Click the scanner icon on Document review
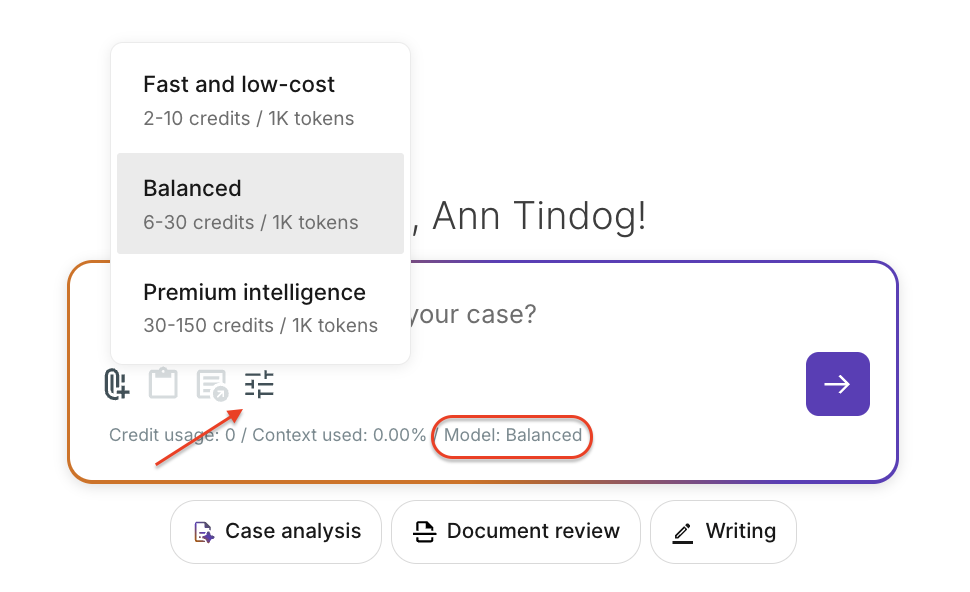Viewport: 970px width, 592px height. 425,532
